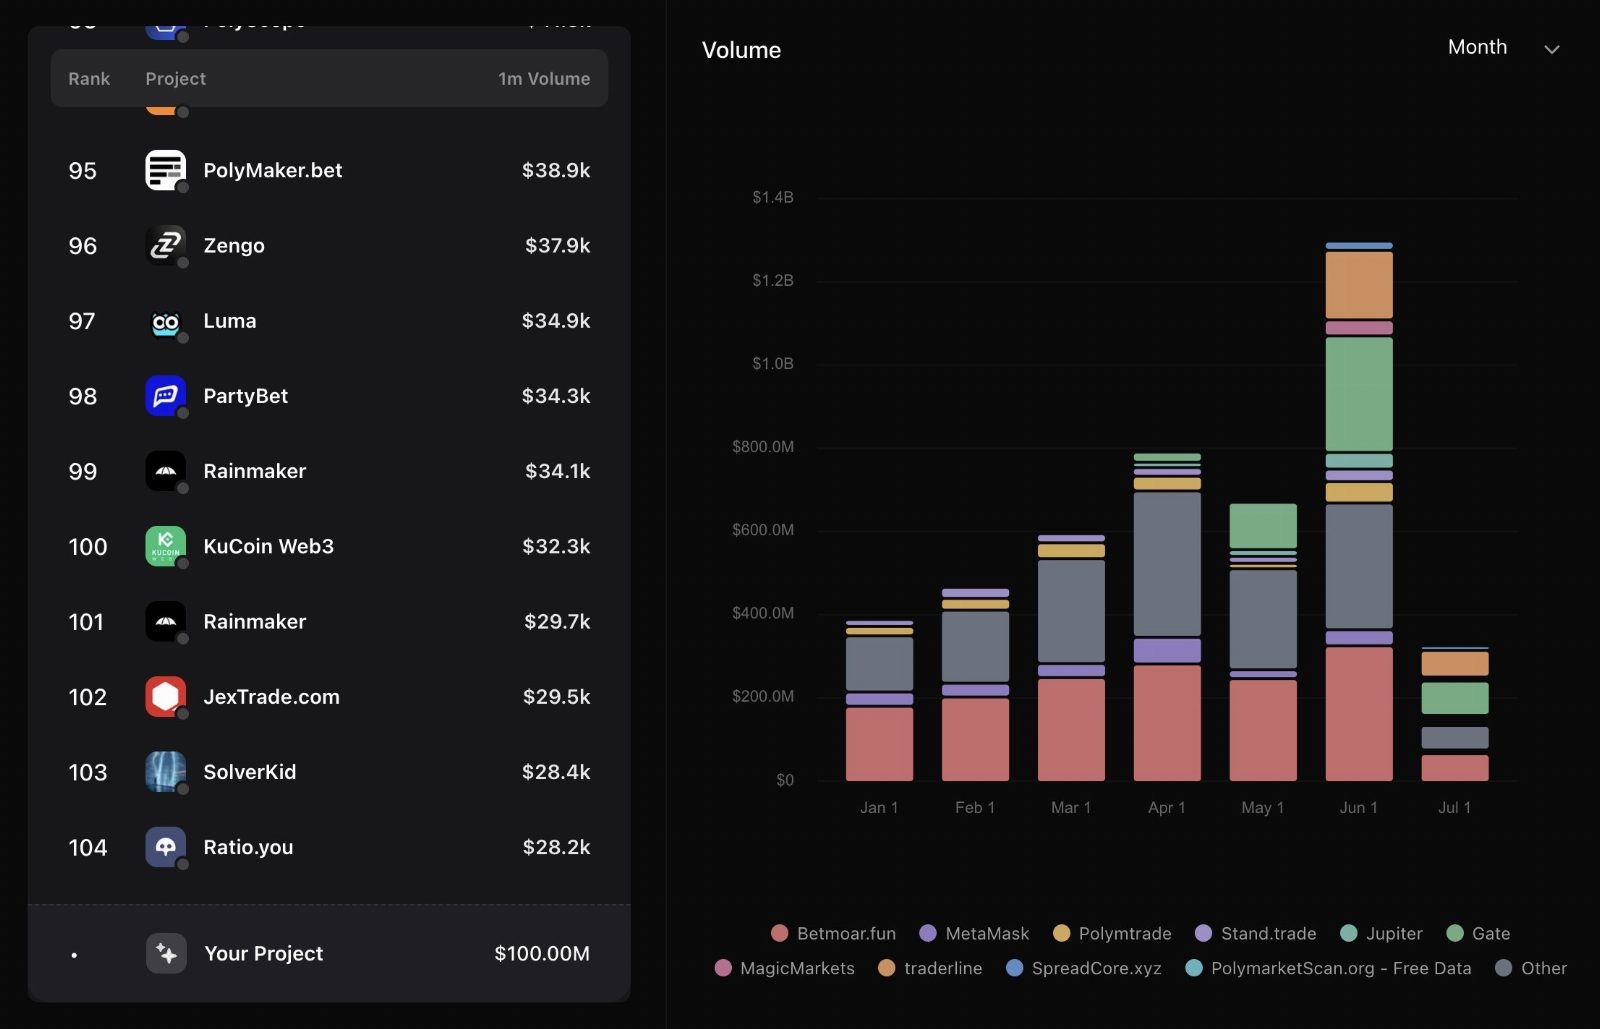
Task: Click the PolyMaker.bet project icon
Action: pos(165,170)
